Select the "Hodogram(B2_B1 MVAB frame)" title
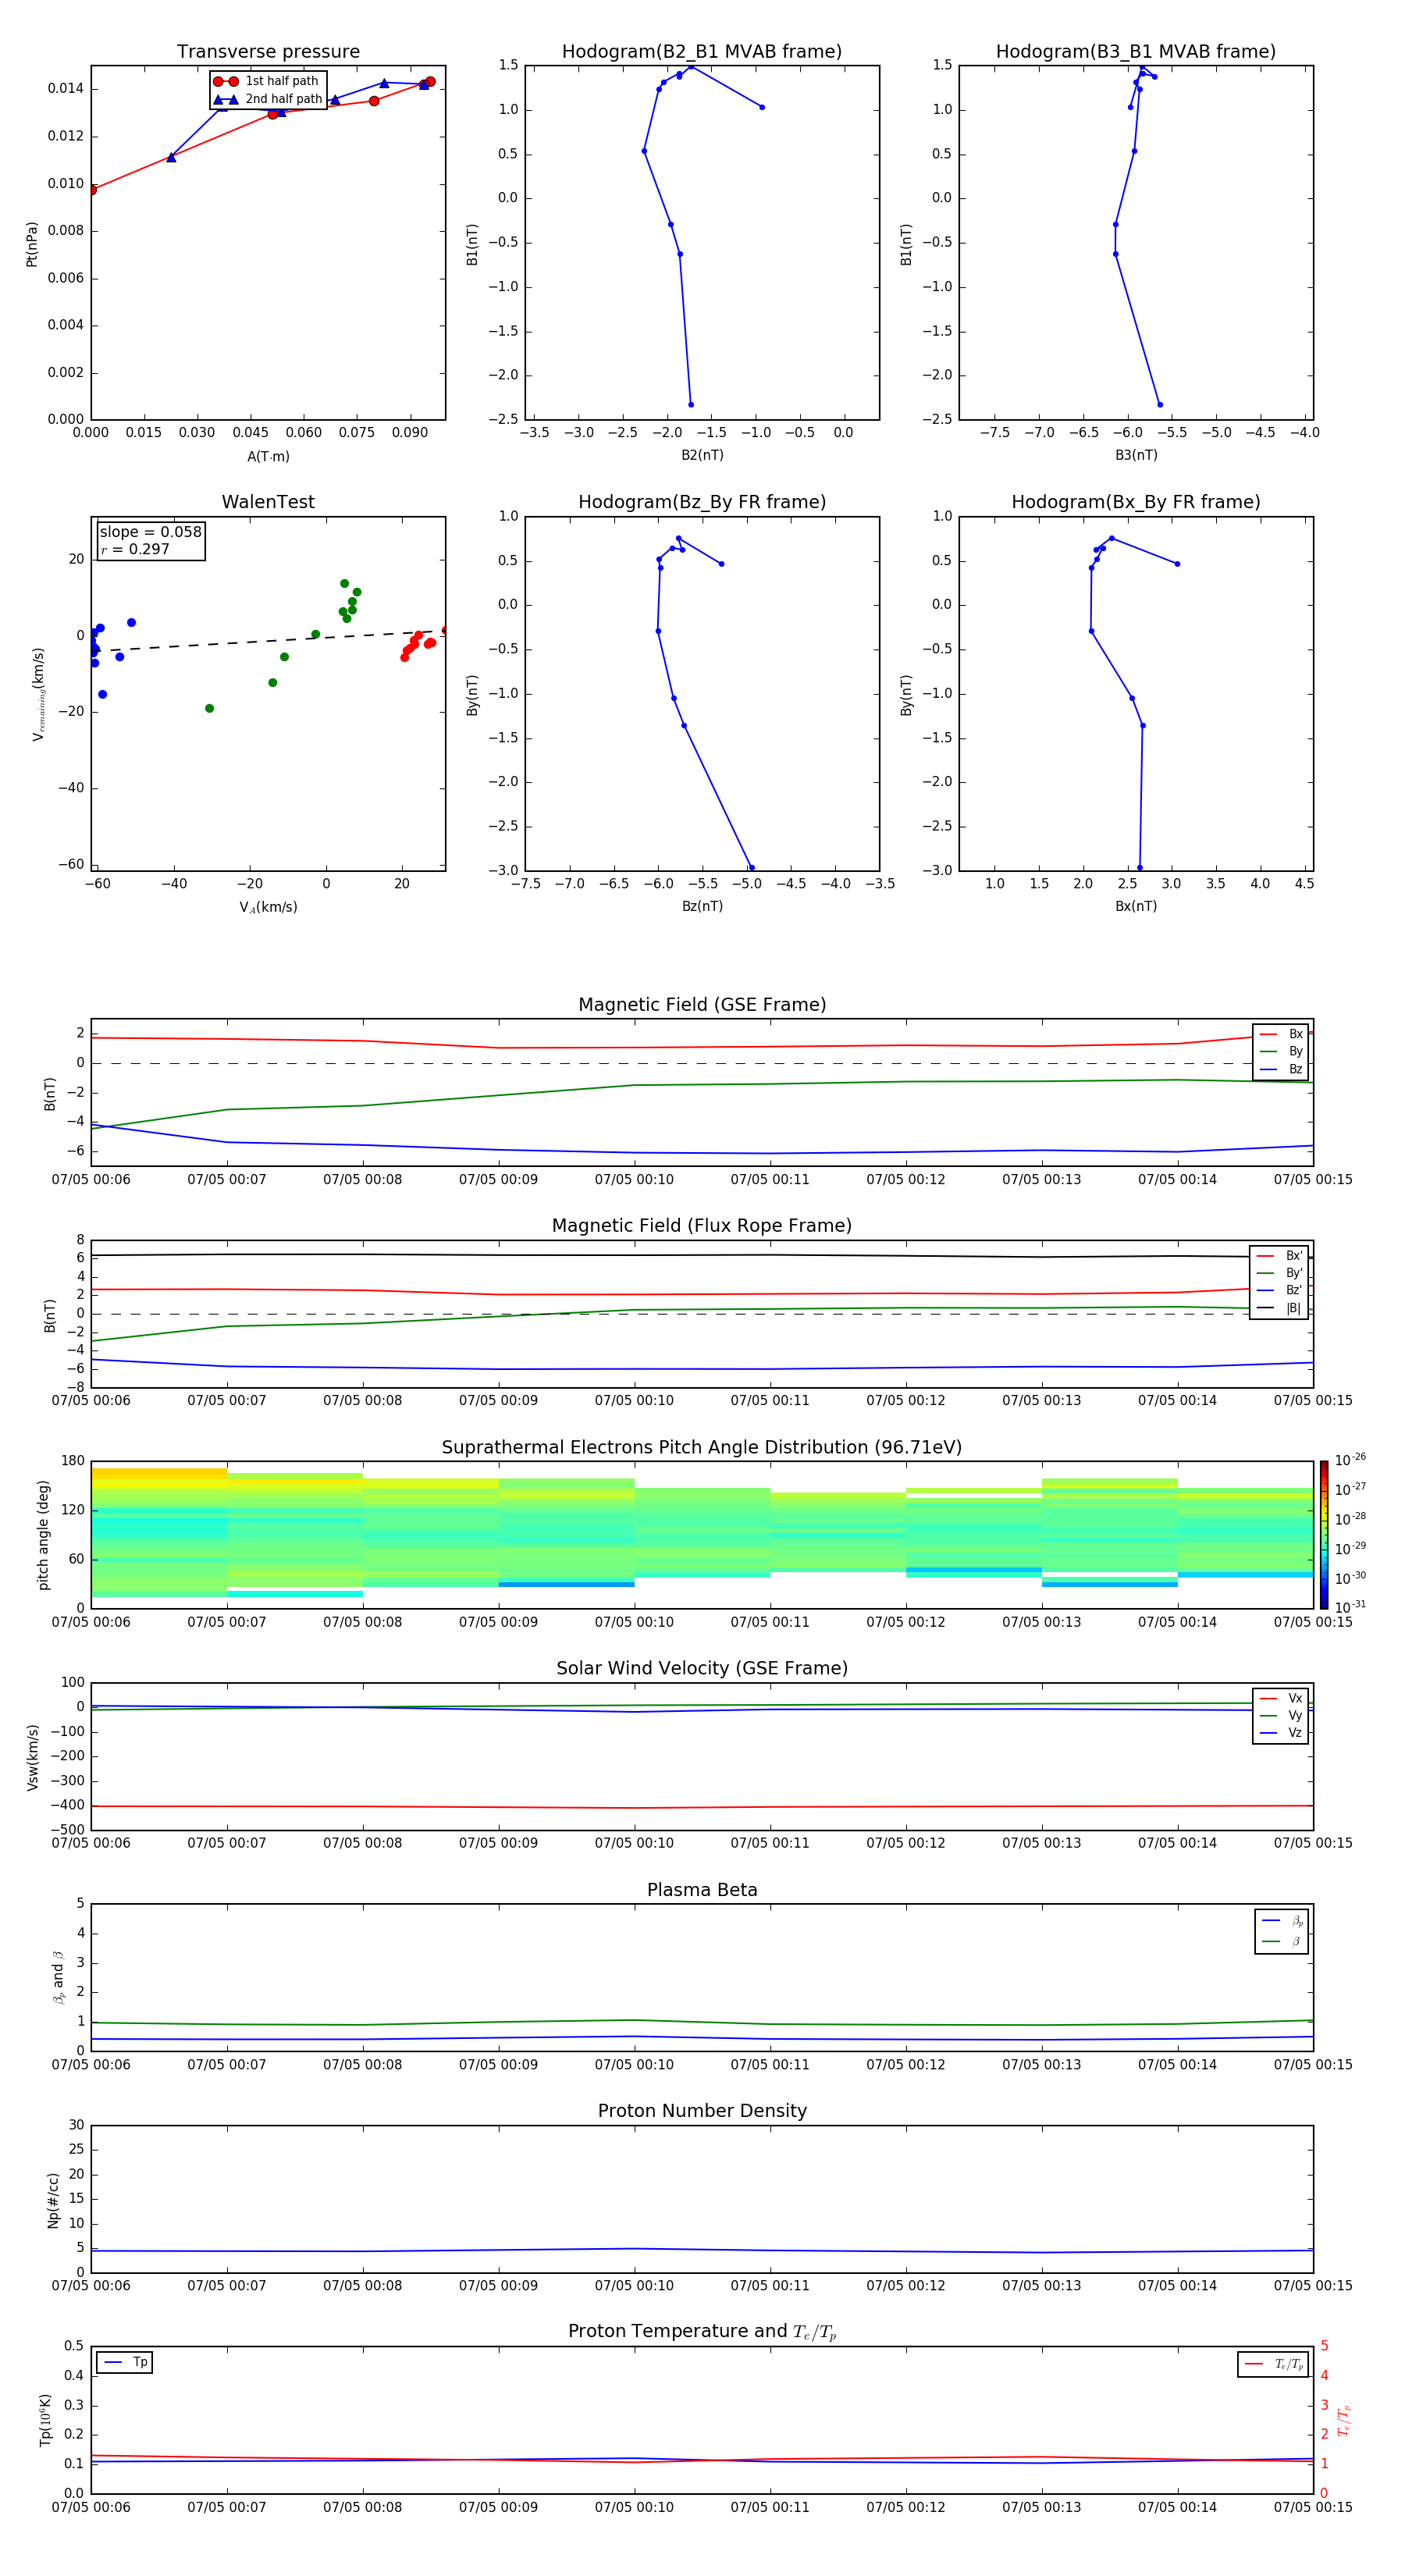 pos(702,52)
